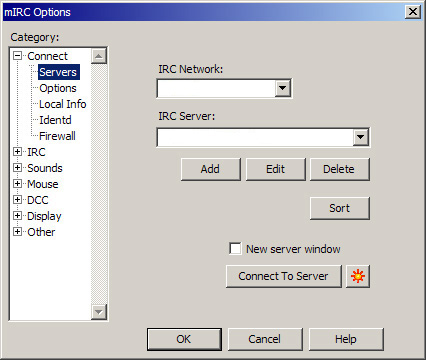Select the Connect category label

pos(47,56)
